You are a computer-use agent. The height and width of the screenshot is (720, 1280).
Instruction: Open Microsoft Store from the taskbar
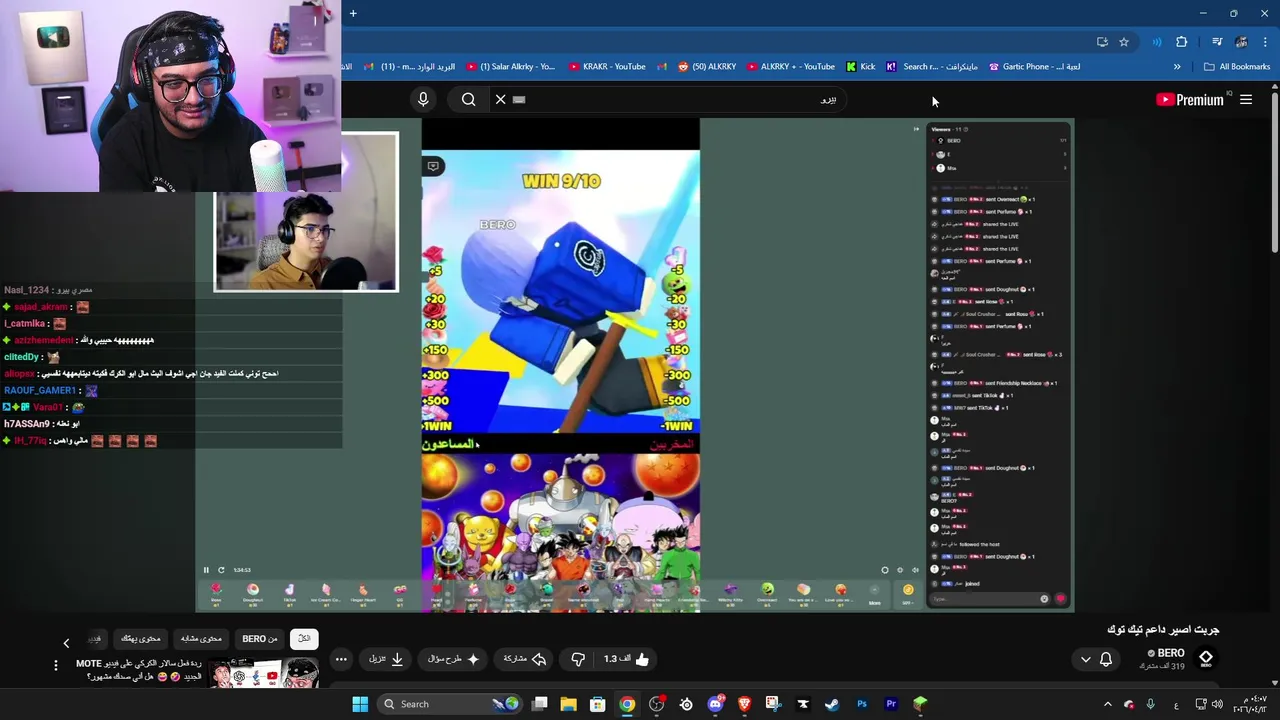(597, 704)
